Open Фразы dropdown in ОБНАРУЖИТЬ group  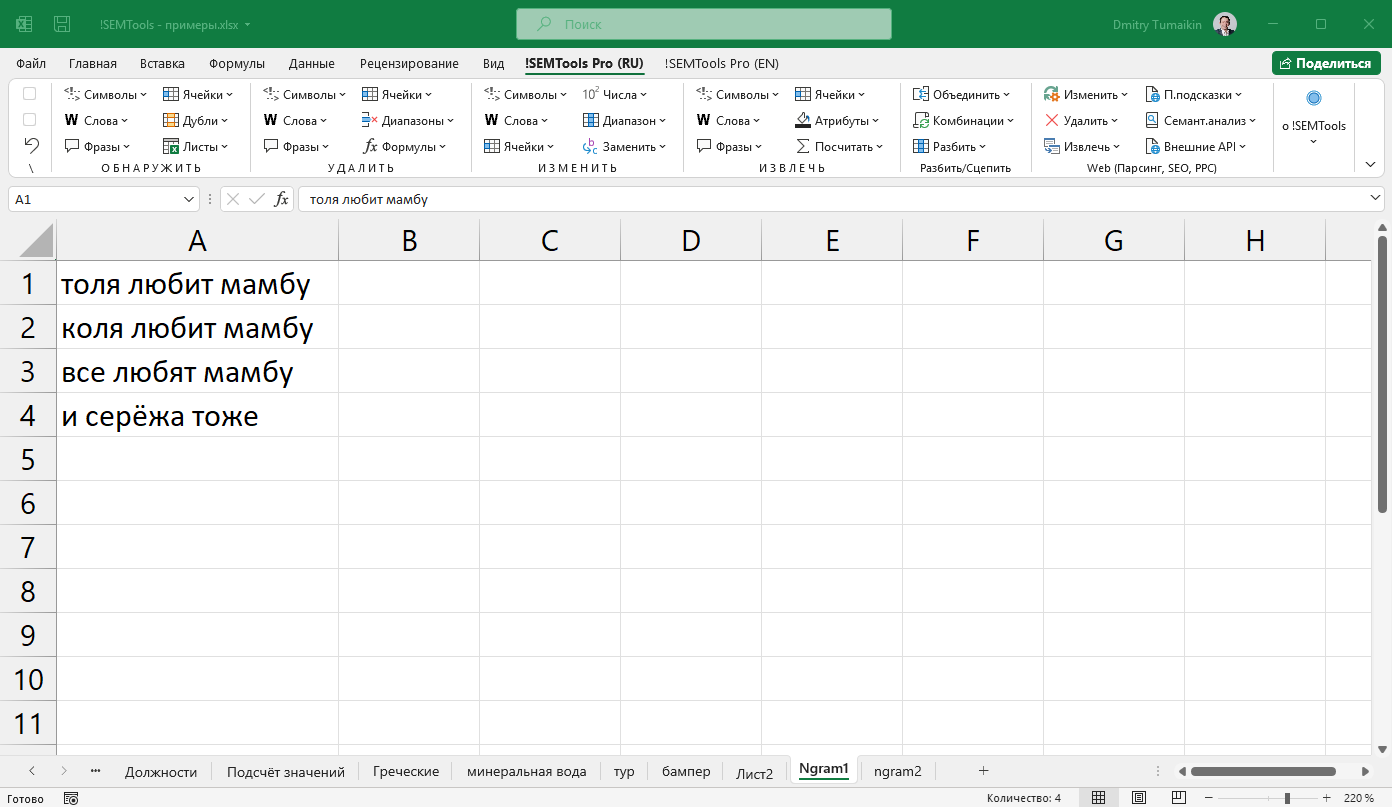97,147
